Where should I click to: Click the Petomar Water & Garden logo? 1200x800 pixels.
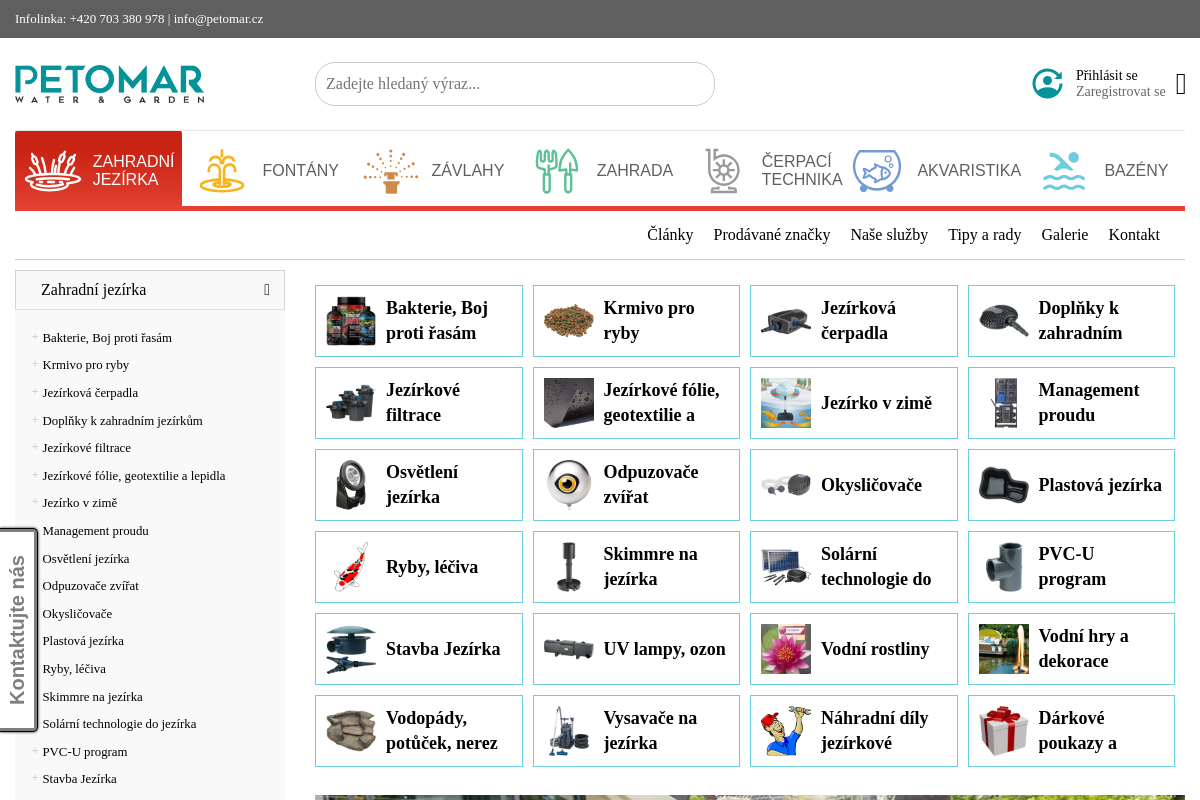110,84
